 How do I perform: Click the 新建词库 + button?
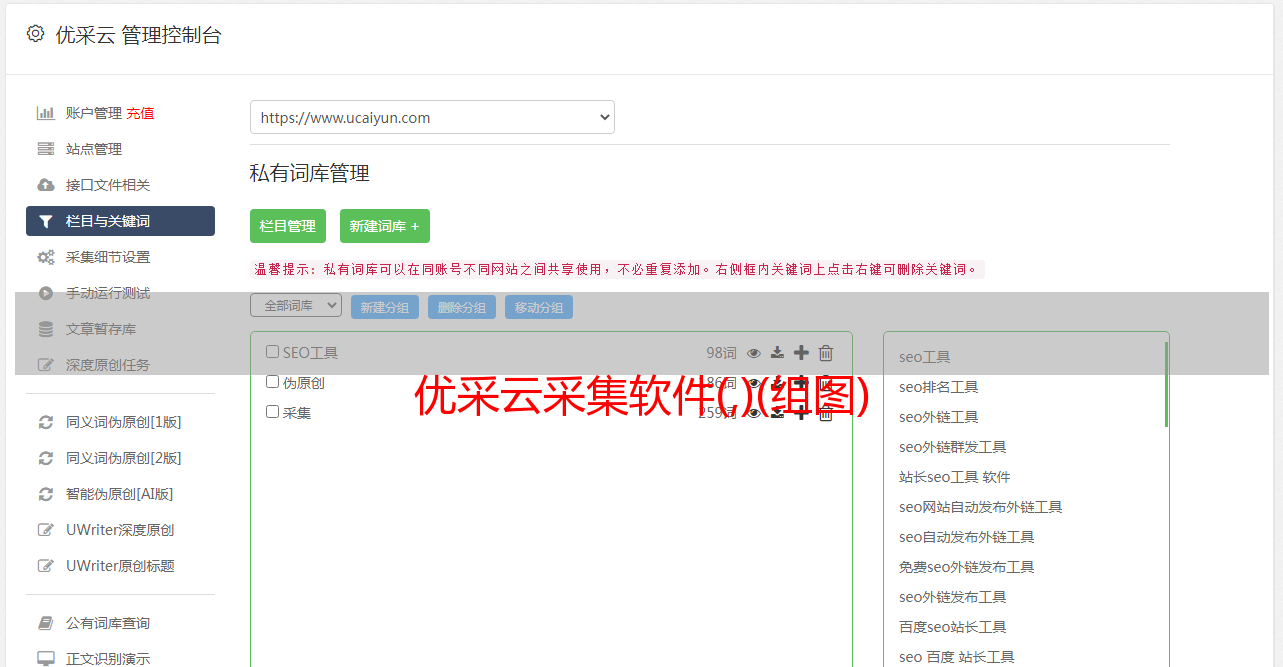point(385,226)
